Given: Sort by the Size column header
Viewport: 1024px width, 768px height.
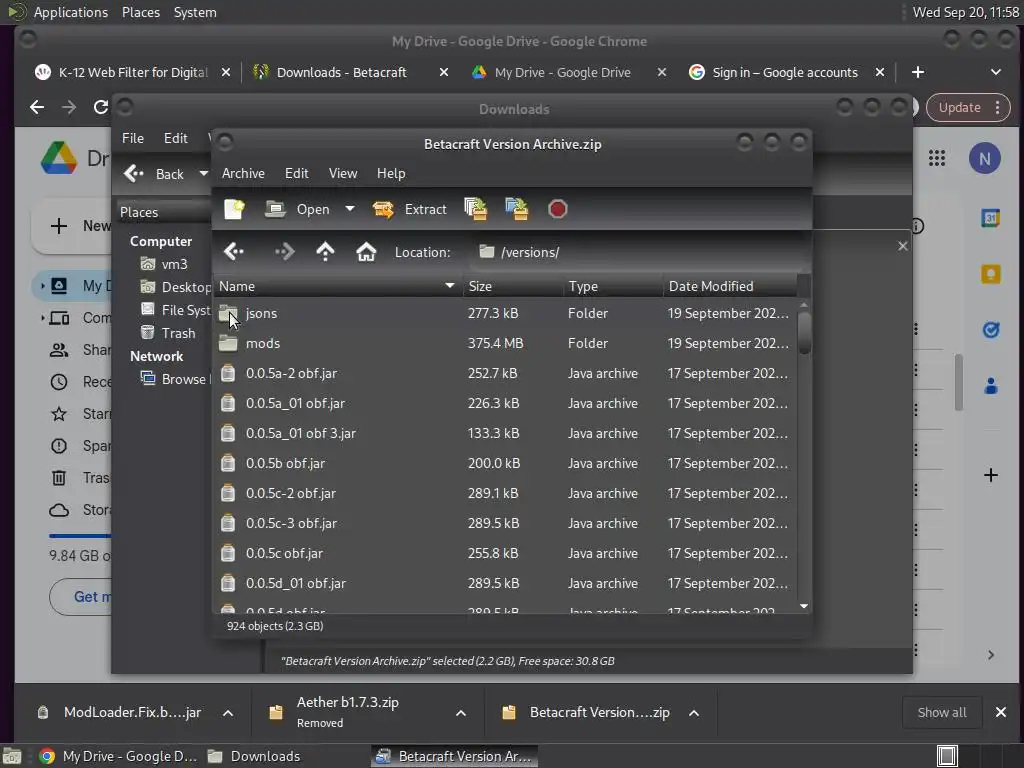Looking at the screenshot, I should click(513, 286).
